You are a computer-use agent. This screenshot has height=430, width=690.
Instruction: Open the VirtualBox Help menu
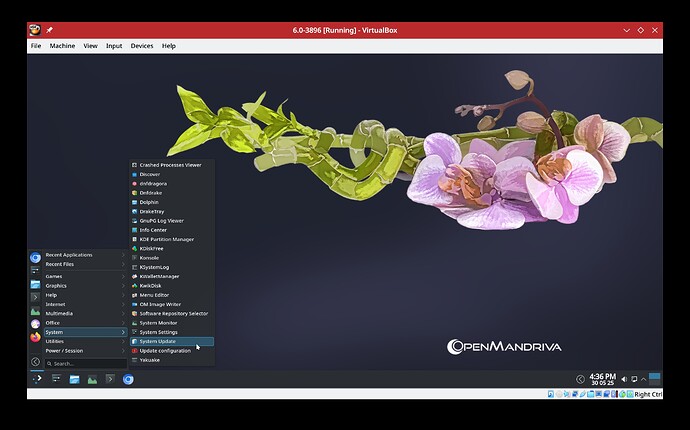(x=169, y=46)
